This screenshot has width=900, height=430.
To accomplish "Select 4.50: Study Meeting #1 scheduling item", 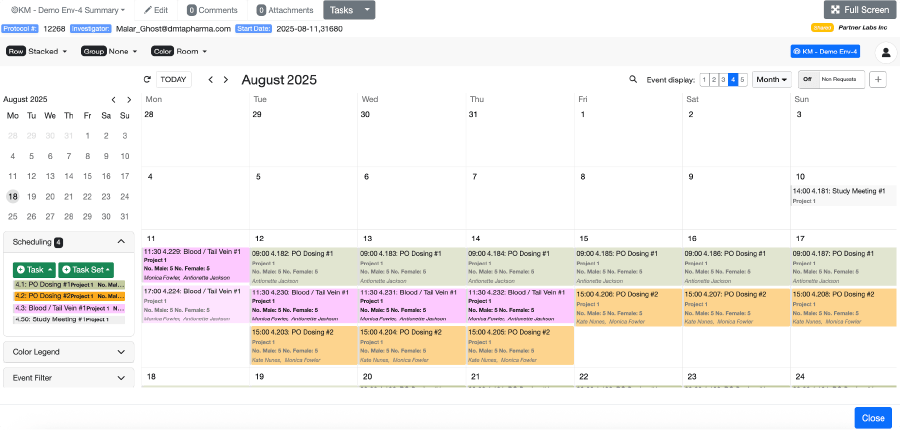I will (69, 319).
